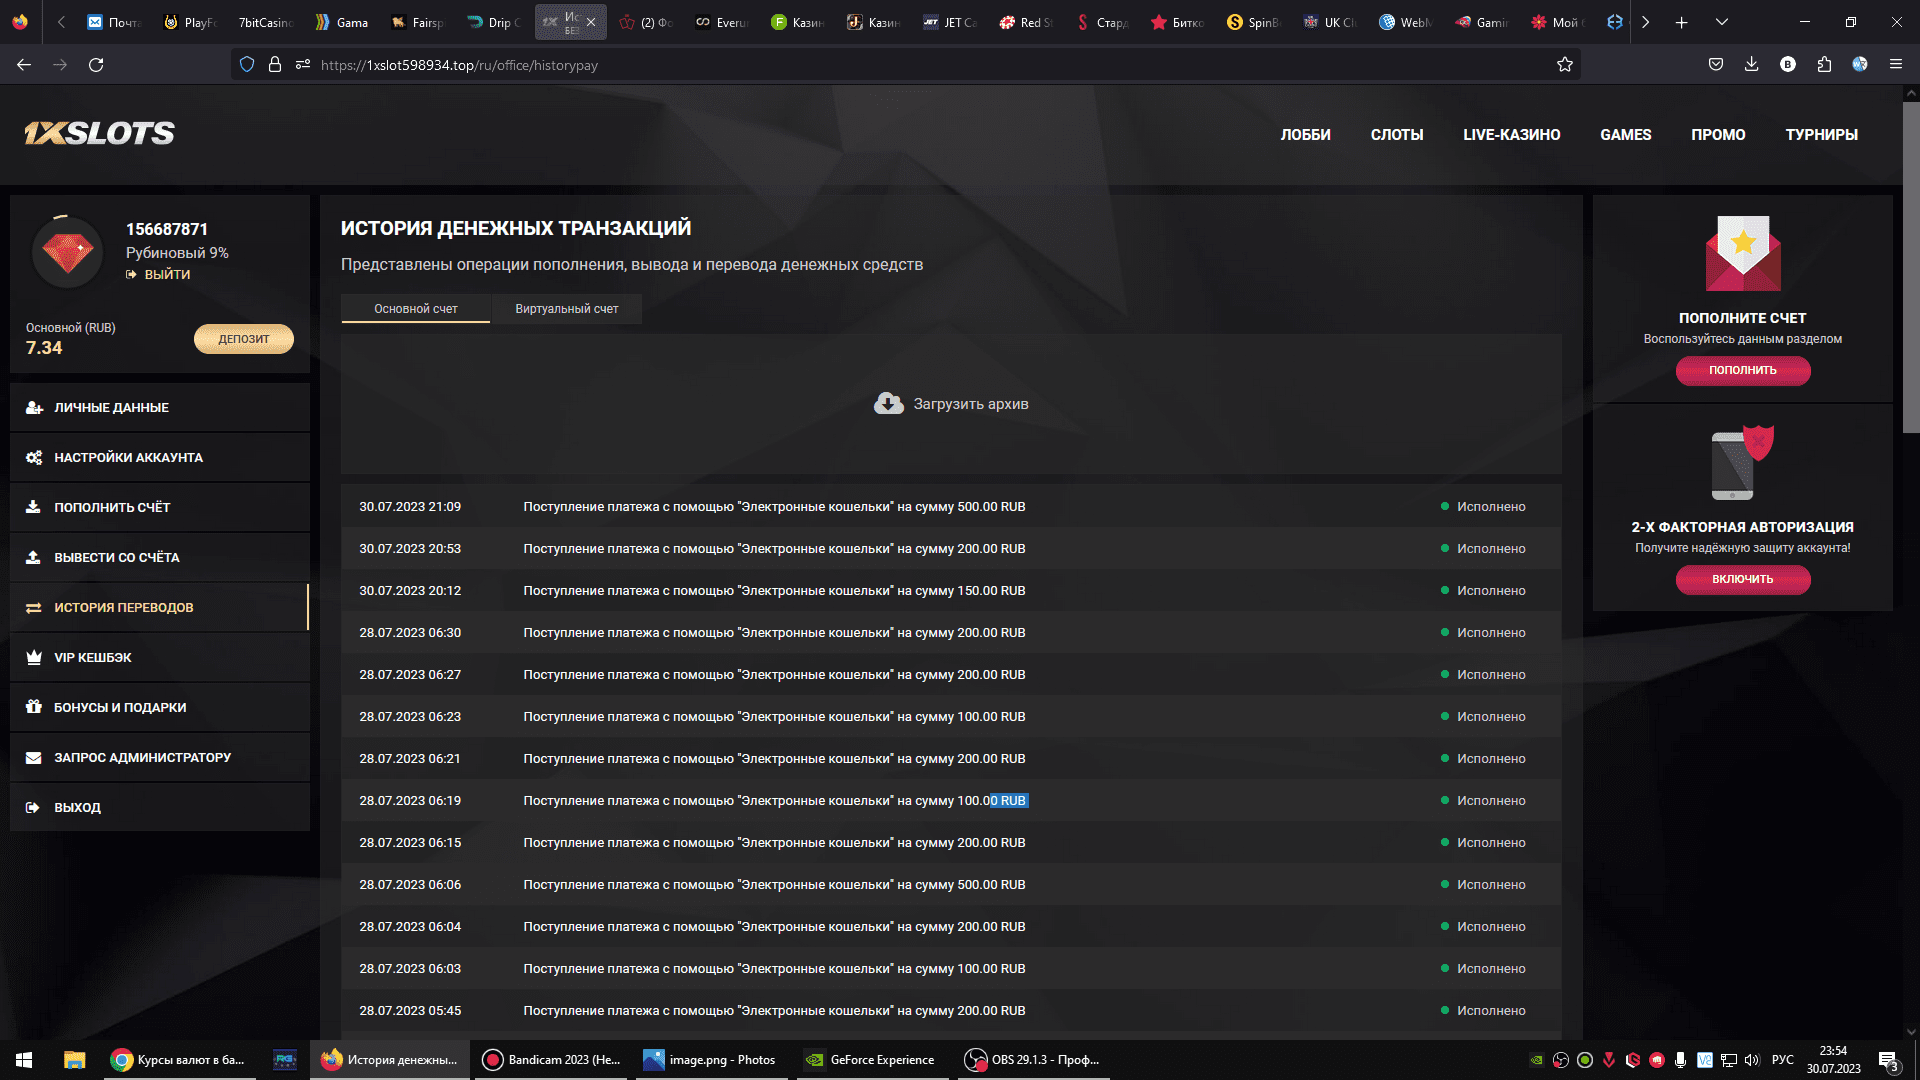Open ВЫВЕСТИ СО СЧЁТА sidebar item
Image resolution: width=1920 pixels, height=1080 pixels.
[117, 558]
